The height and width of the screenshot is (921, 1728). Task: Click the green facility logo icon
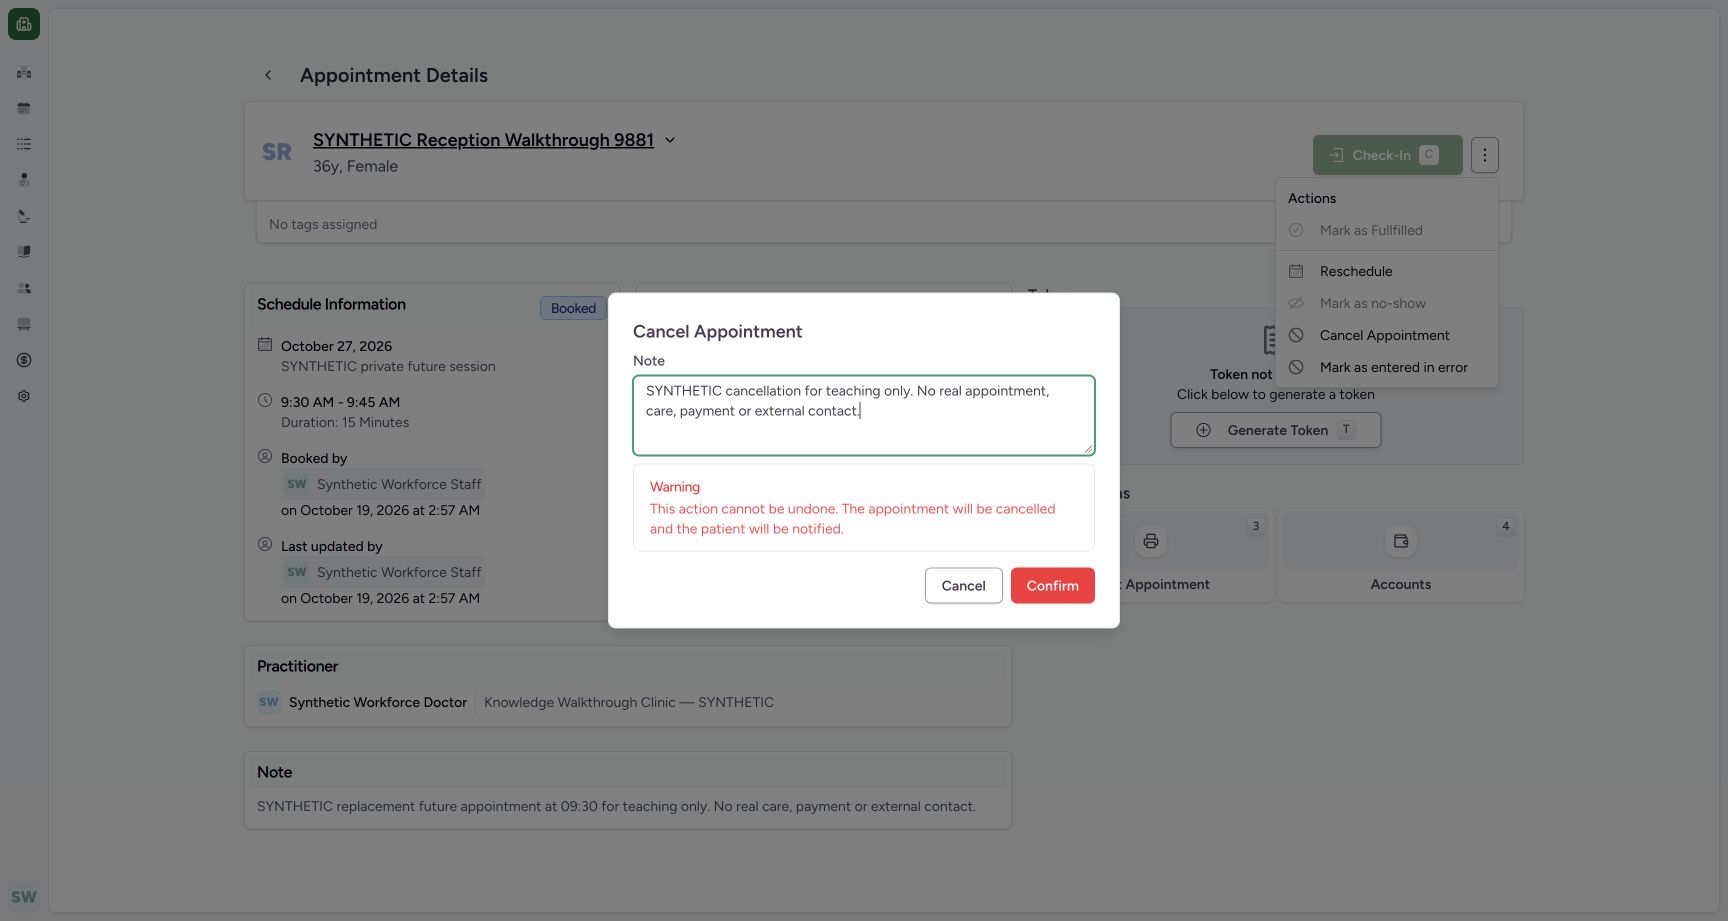click(x=24, y=24)
